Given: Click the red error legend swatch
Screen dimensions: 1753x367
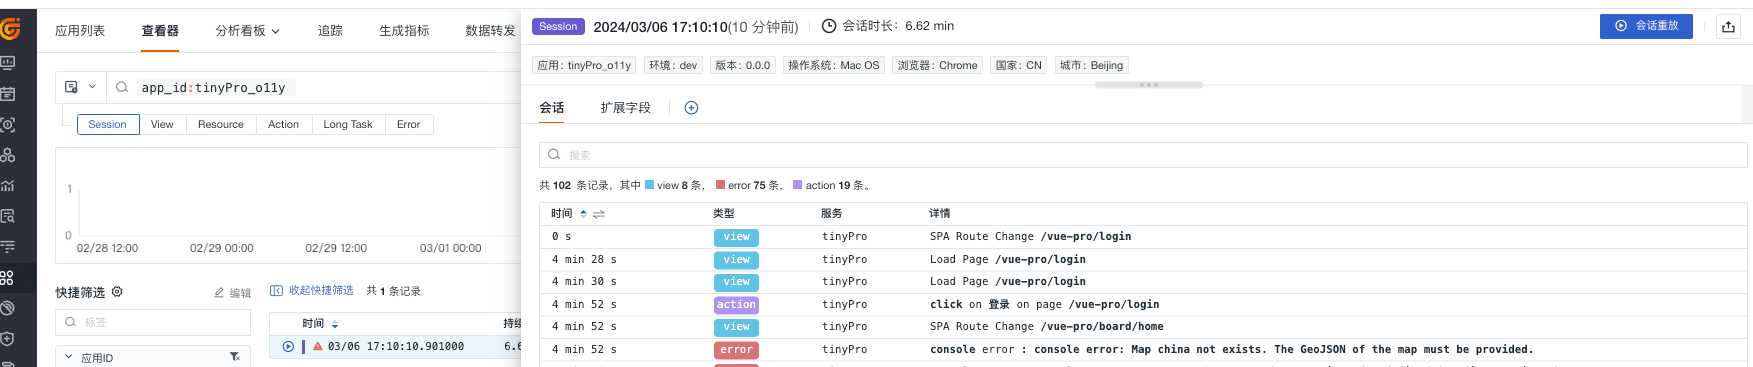Looking at the screenshot, I should coord(720,185).
